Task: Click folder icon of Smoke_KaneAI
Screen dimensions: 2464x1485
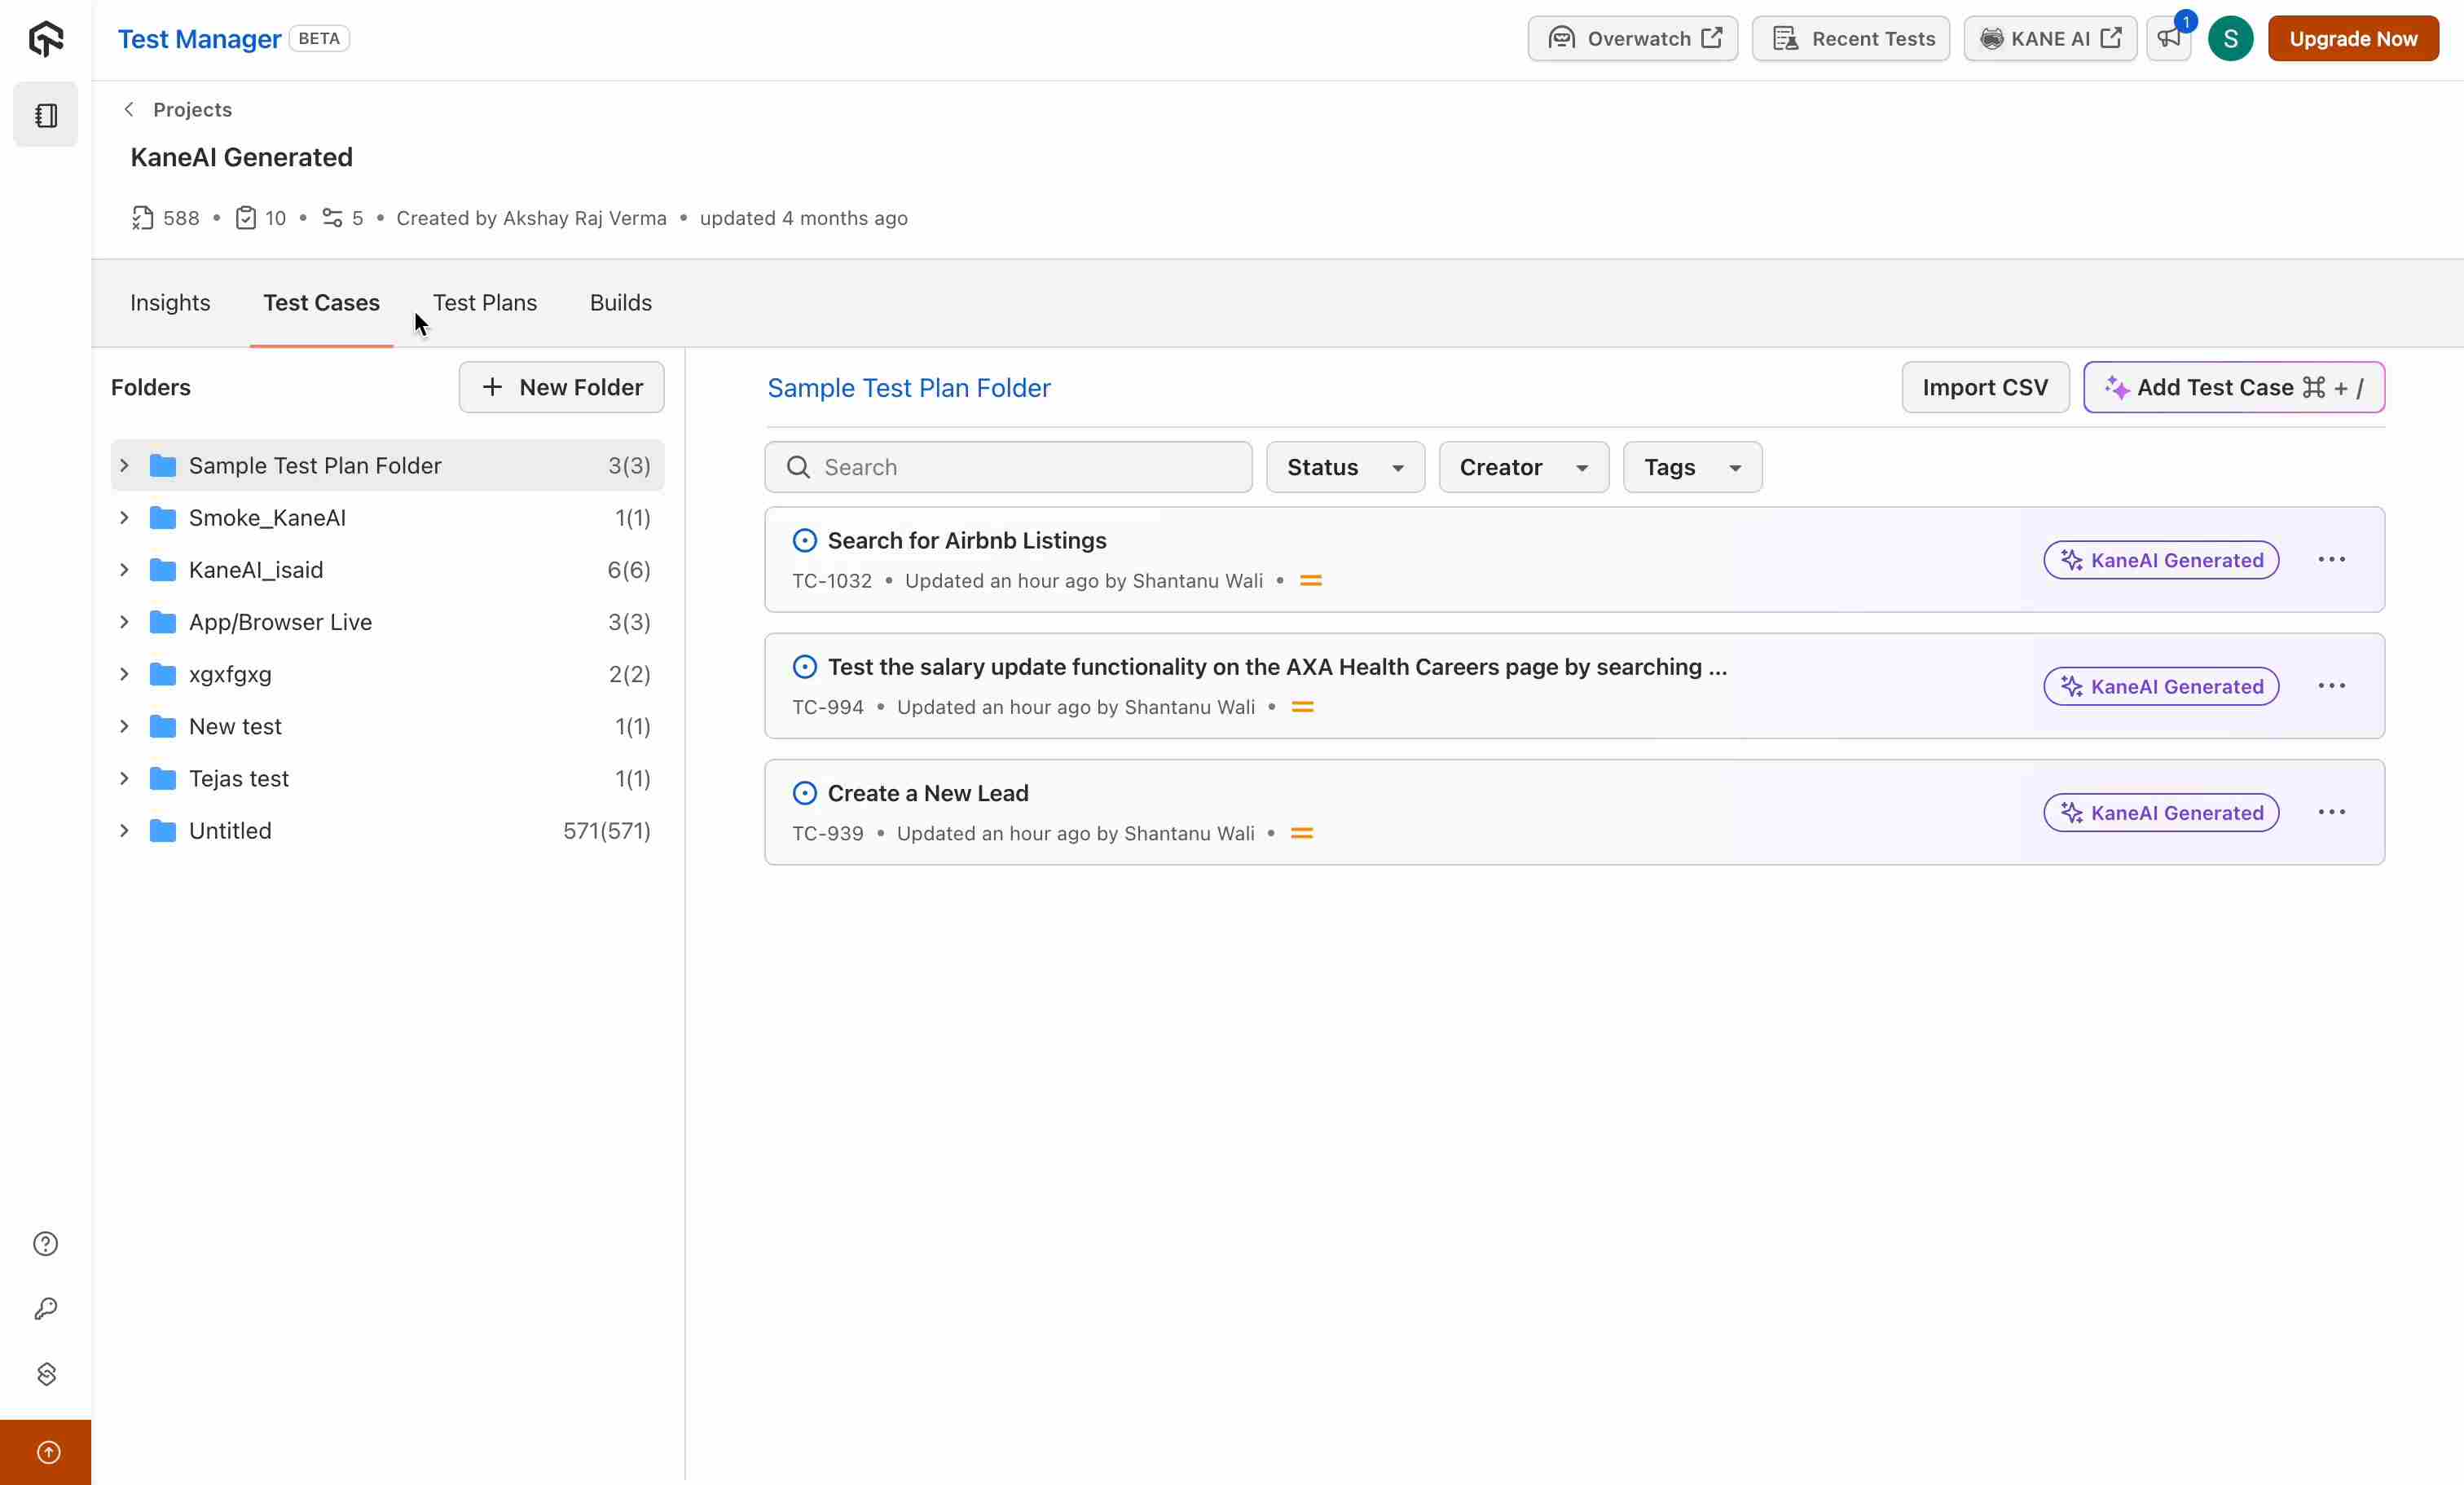Action: (x=163, y=518)
